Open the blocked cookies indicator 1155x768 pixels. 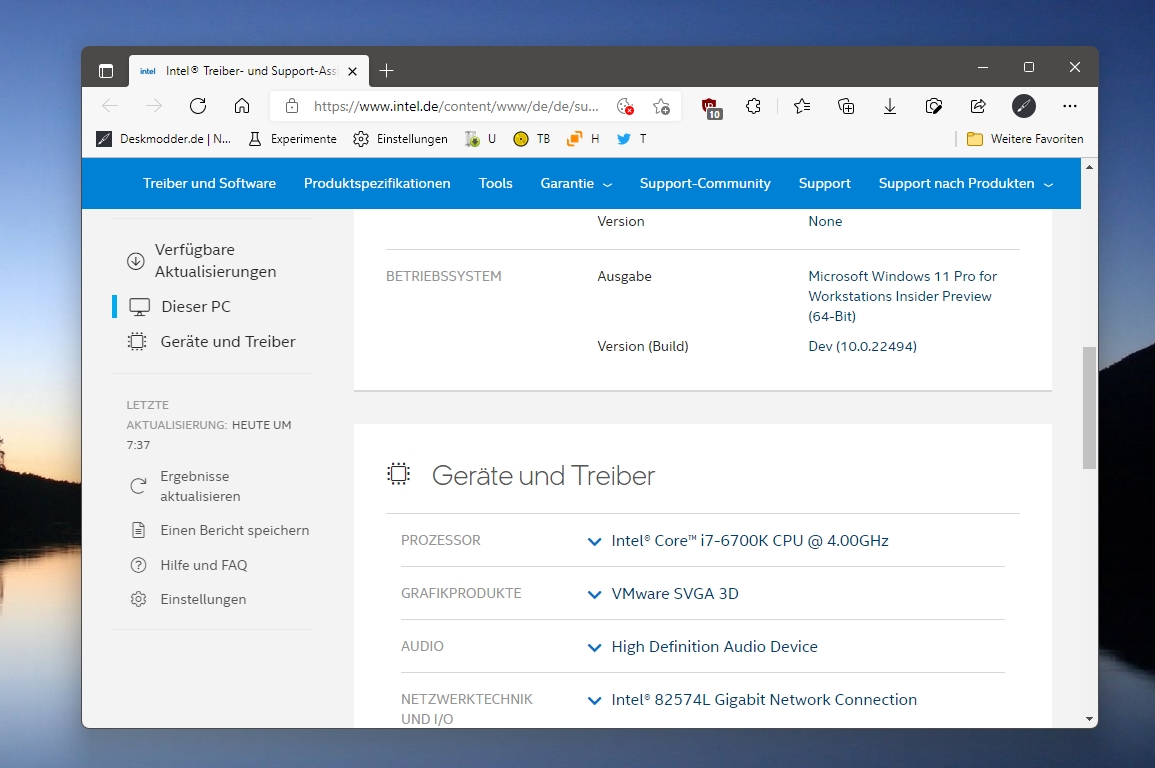click(x=625, y=106)
